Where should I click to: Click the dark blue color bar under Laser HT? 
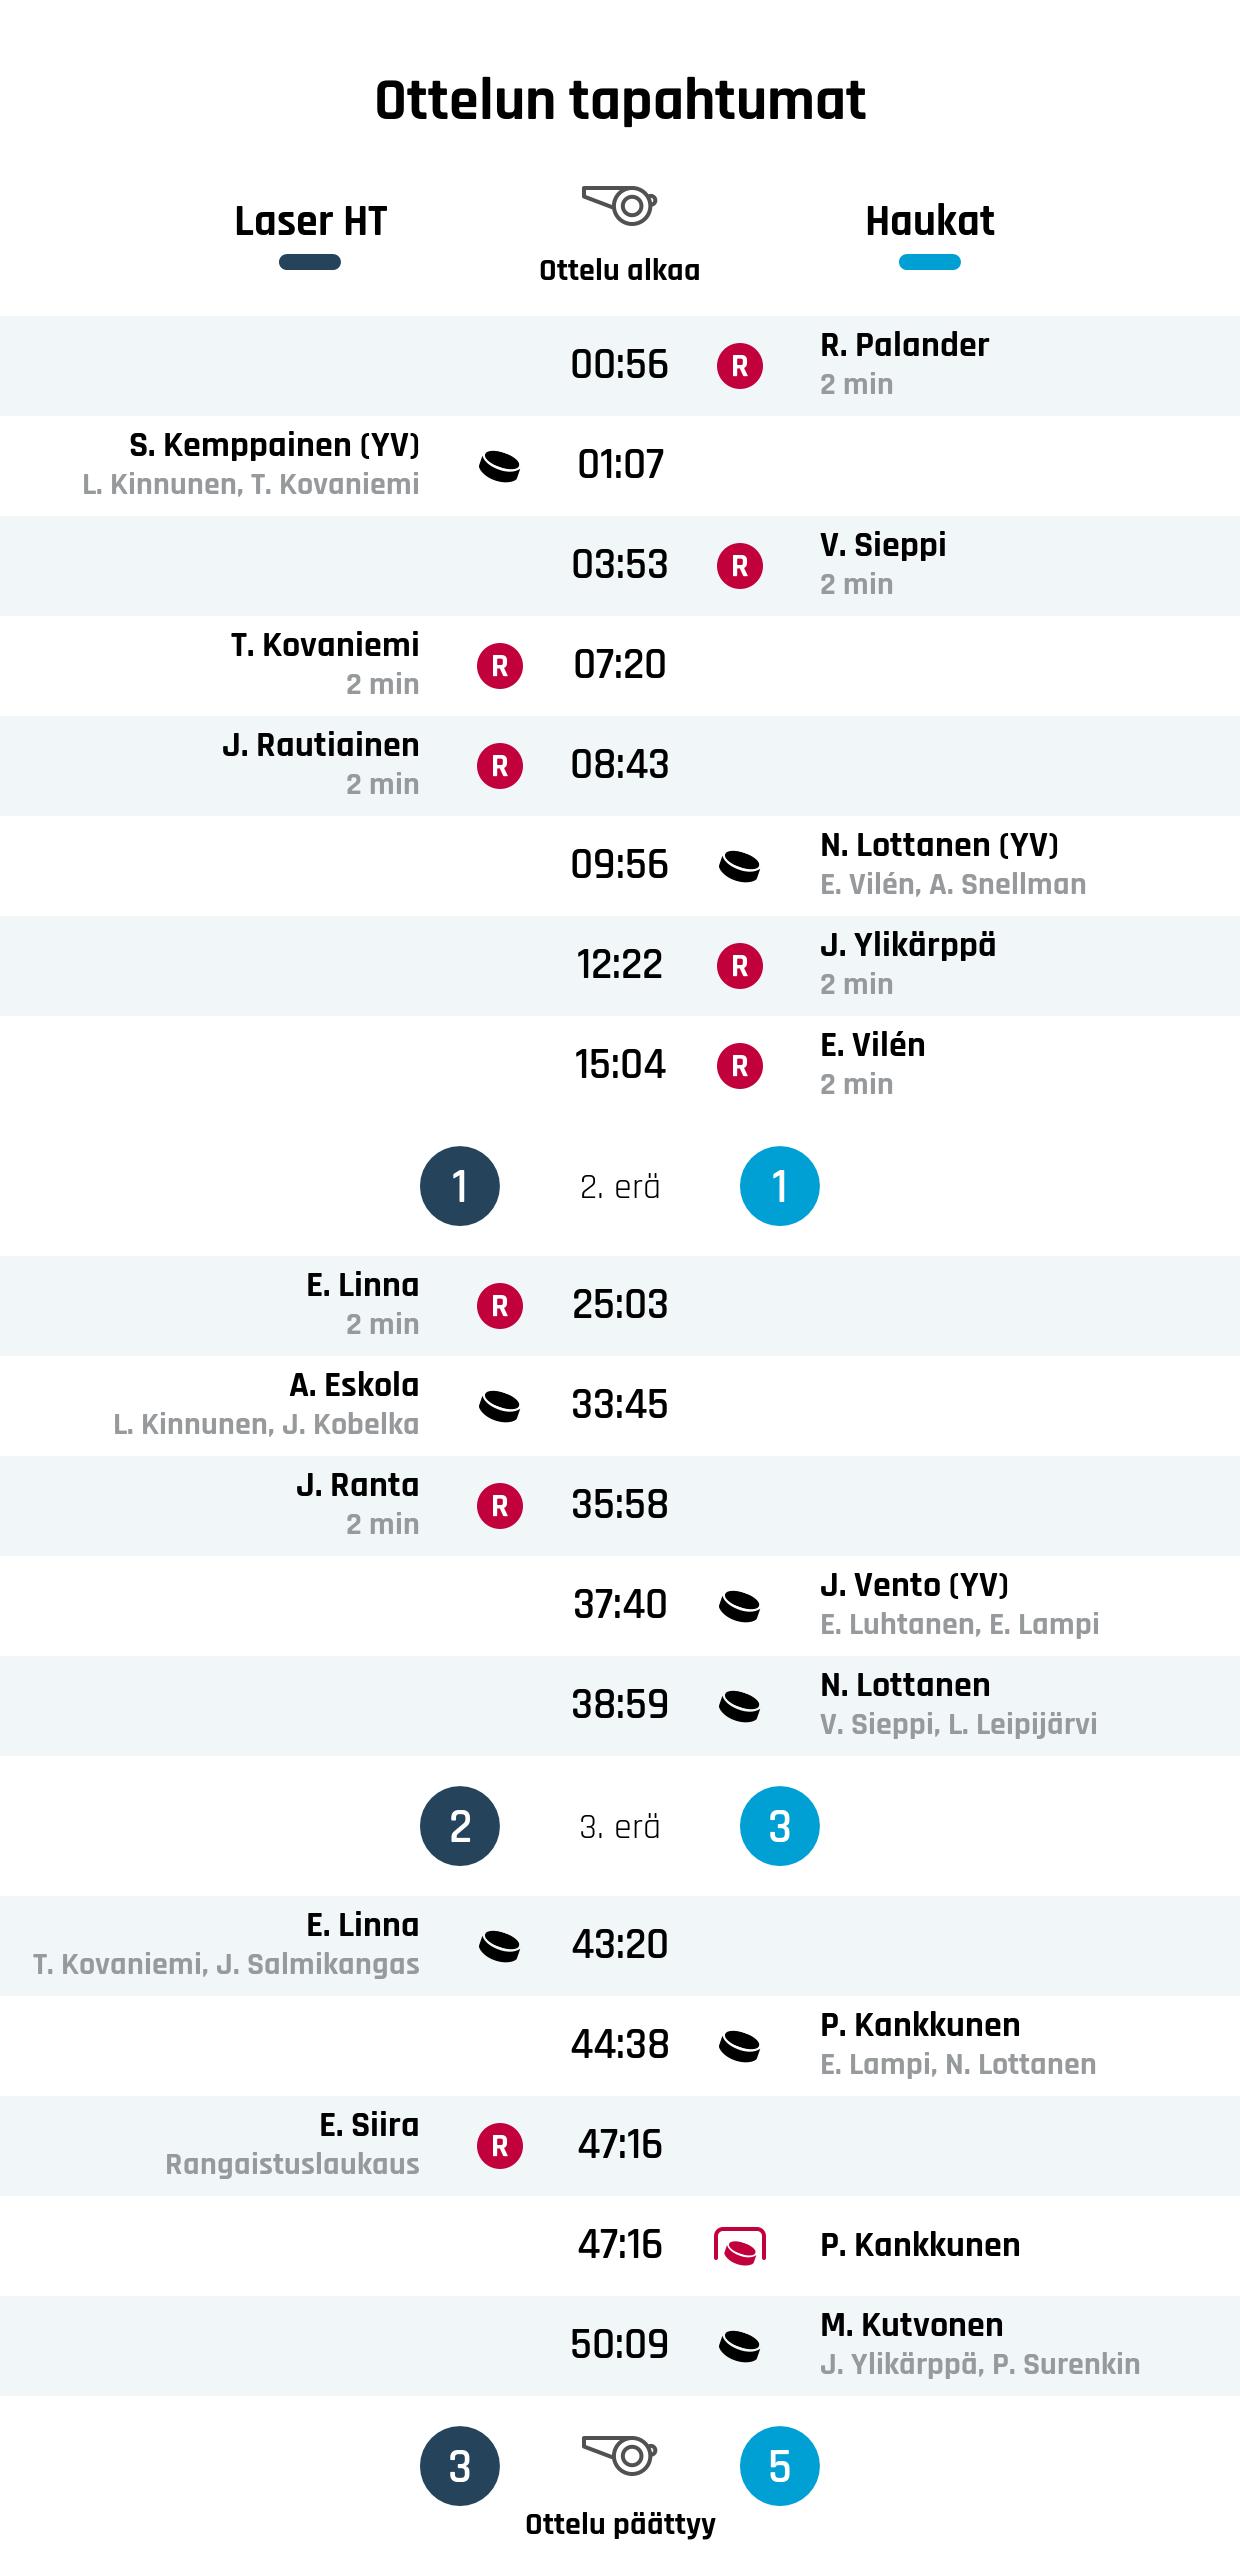310,262
